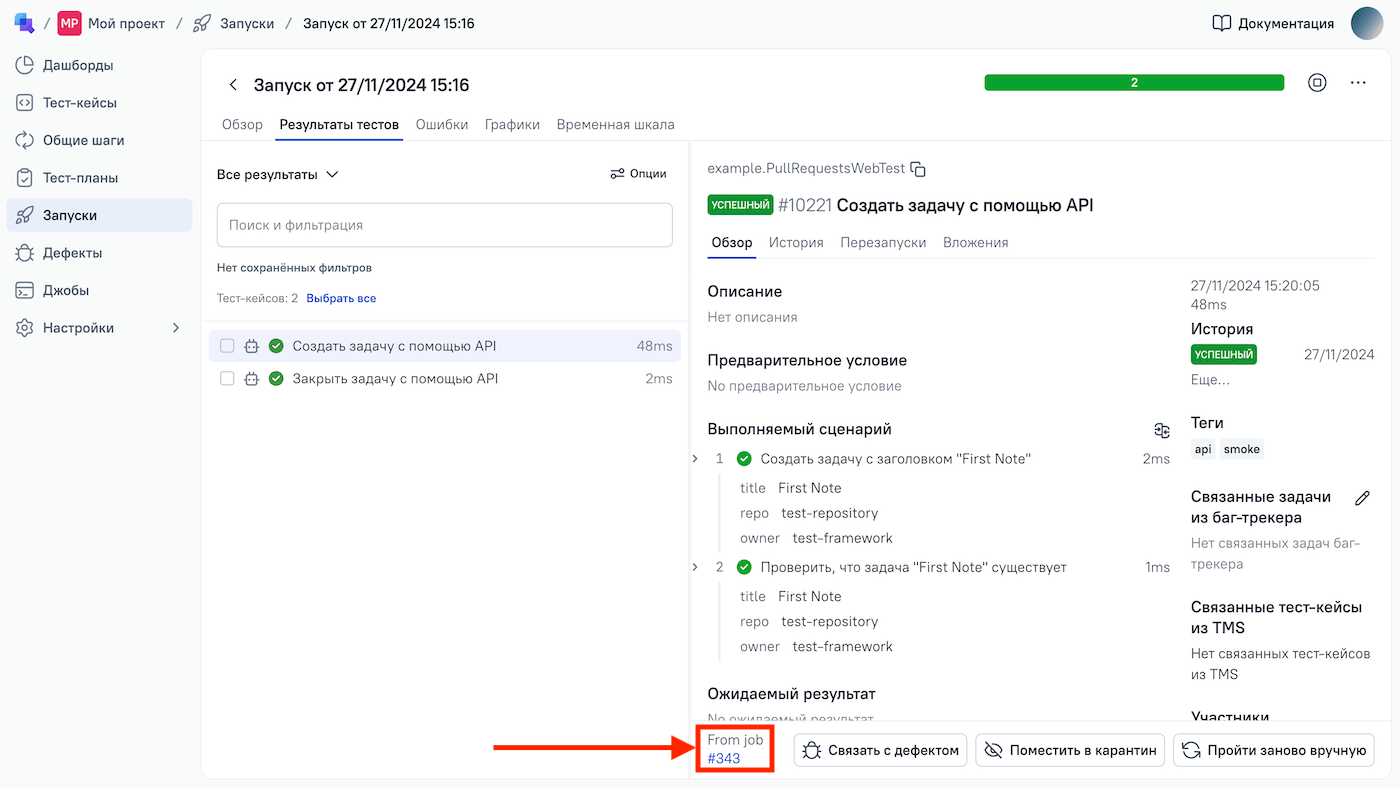Click the scenario view icon beside Выполняемый сценарий
This screenshot has width=1400, height=788.
click(1161, 430)
